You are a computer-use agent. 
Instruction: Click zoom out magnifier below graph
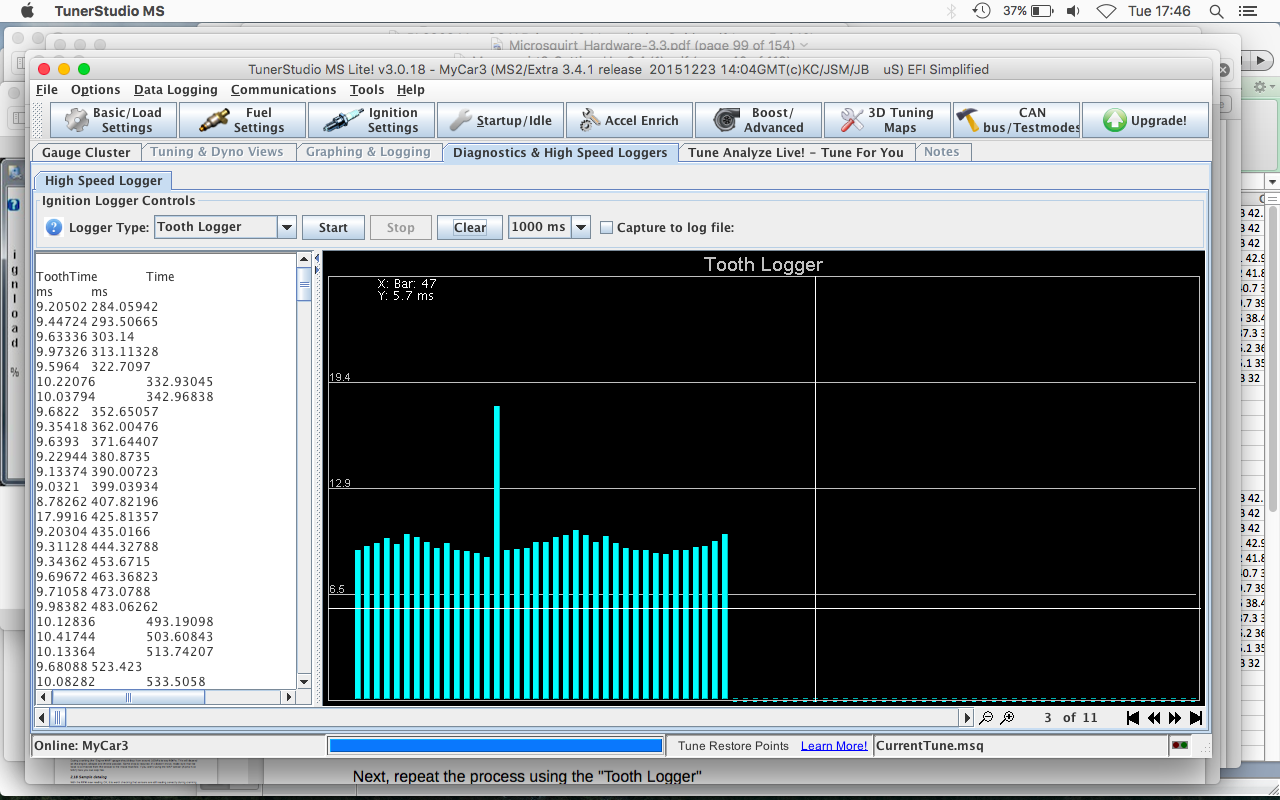point(986,718)
